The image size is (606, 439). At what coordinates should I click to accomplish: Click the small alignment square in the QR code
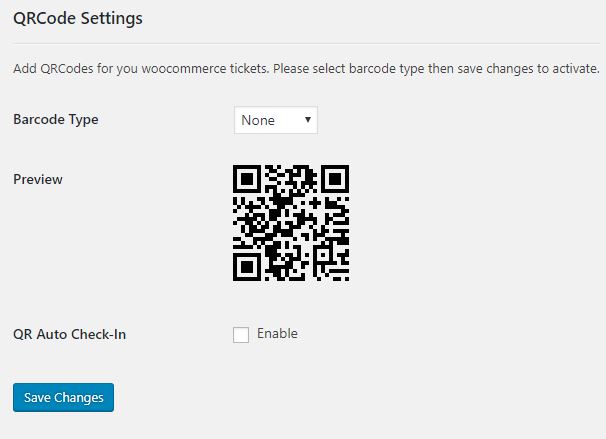(x=322, y=255)
